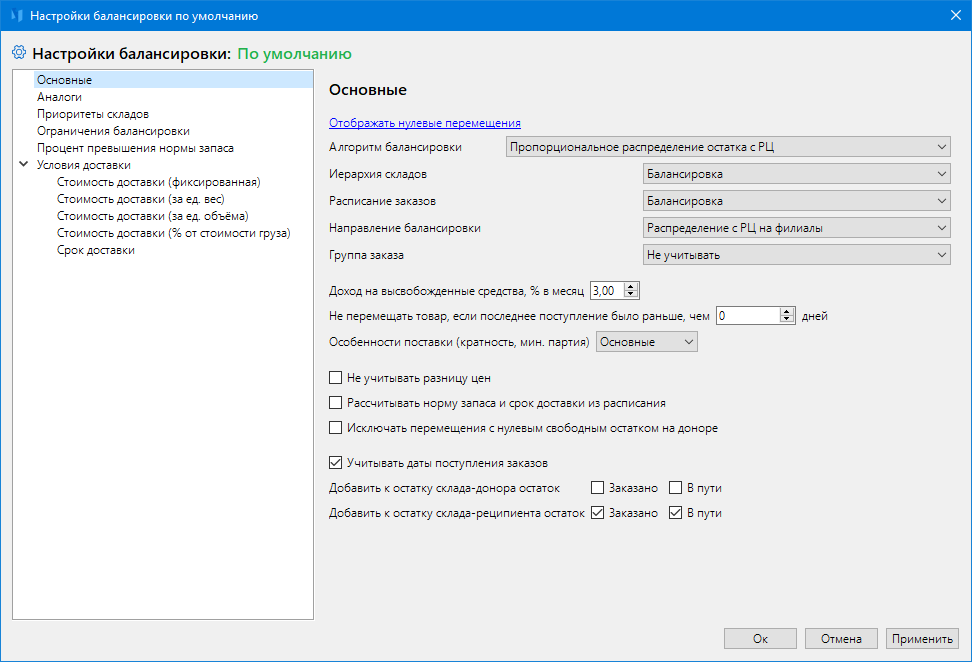This screenshot has height=662, width=972.
Task: Increase the income percent per month spinner
Action: tap(630, 286)
